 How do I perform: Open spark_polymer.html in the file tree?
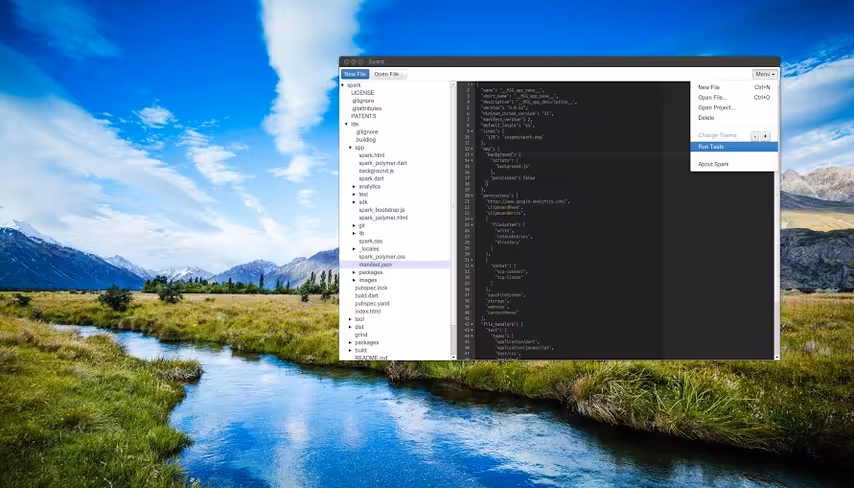pos(383,218)
